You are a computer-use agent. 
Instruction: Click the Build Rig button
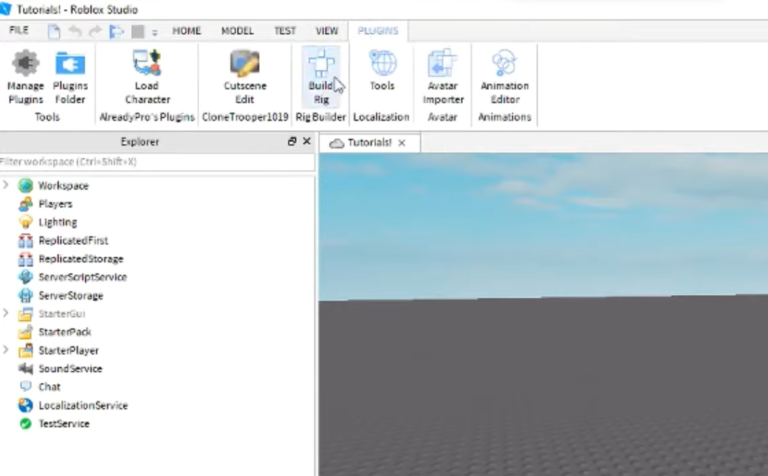(320, 76)
